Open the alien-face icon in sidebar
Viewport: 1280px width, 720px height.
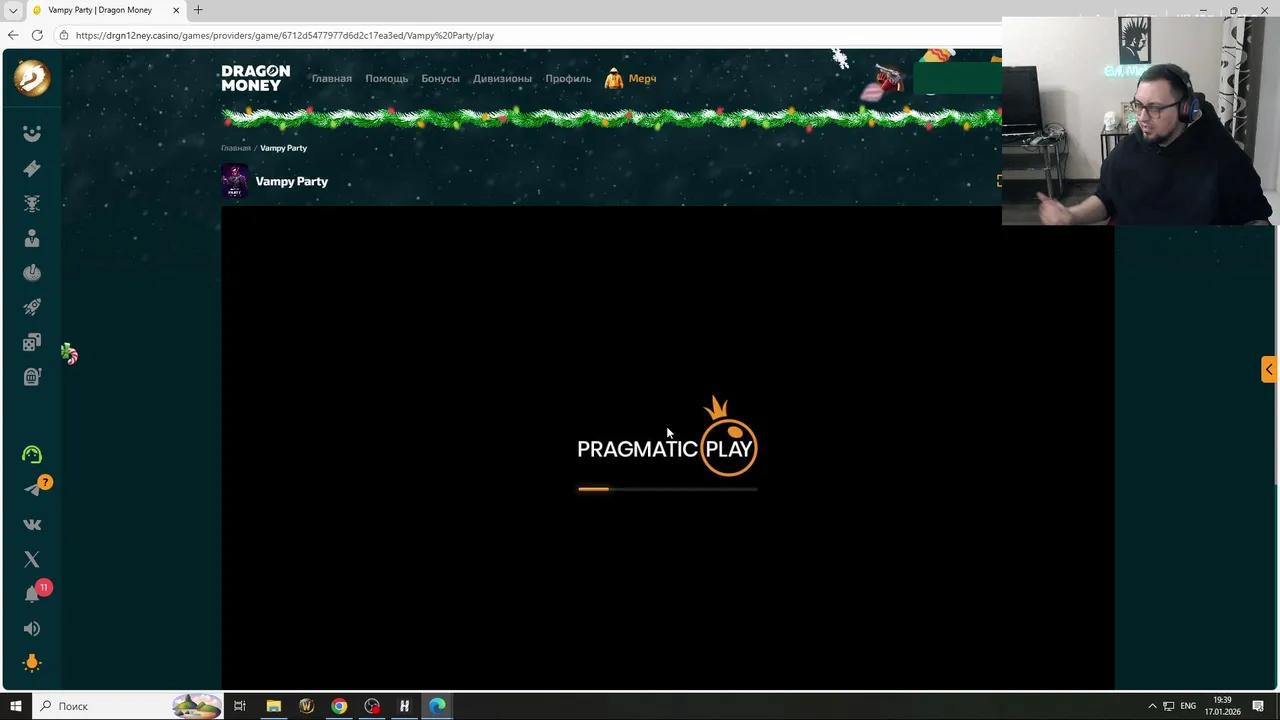32,204
